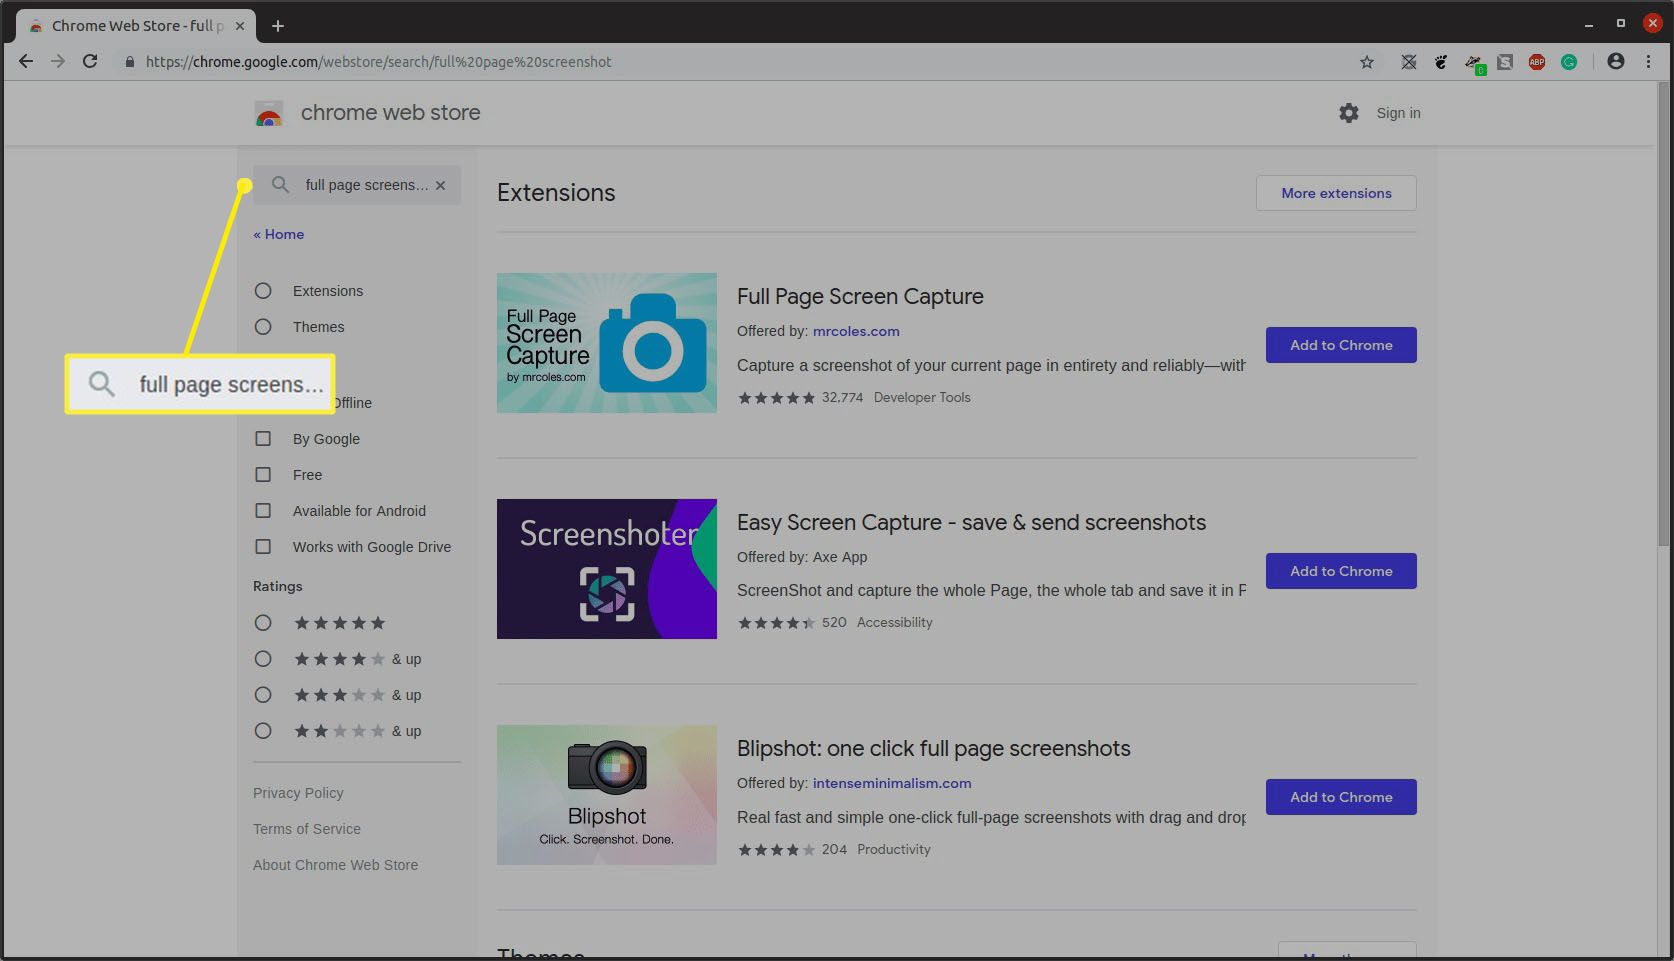
Task: Click the Developer Tools category label
Action: tap(922, 397)
